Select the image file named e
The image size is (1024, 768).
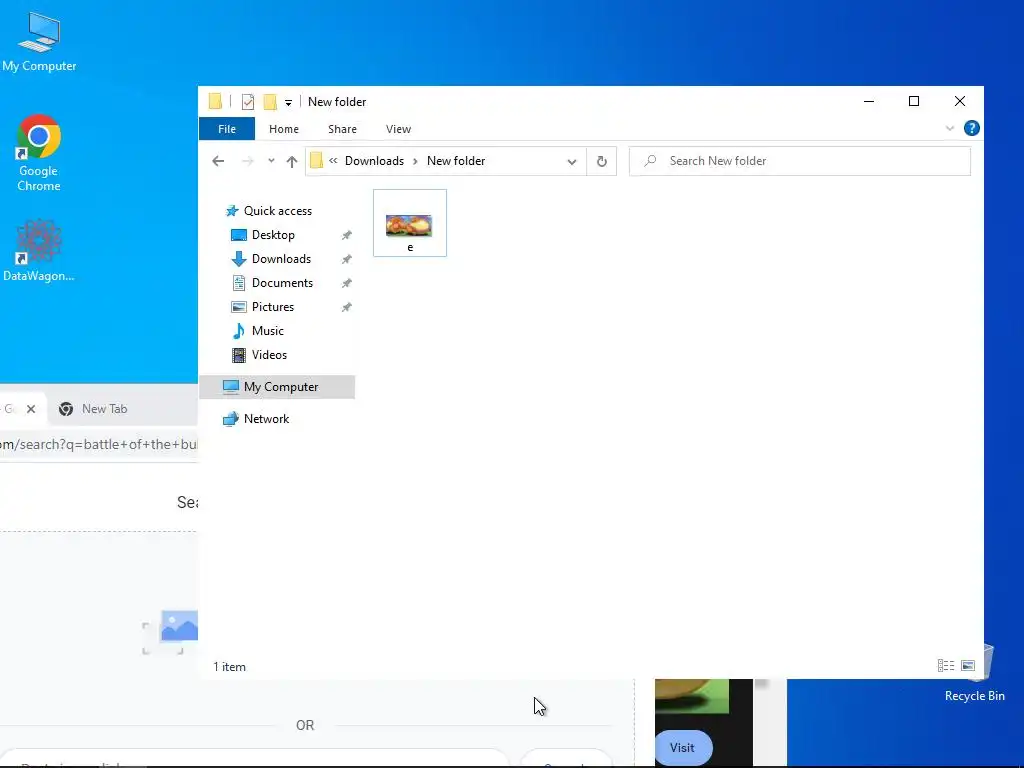tap(409, 223)
